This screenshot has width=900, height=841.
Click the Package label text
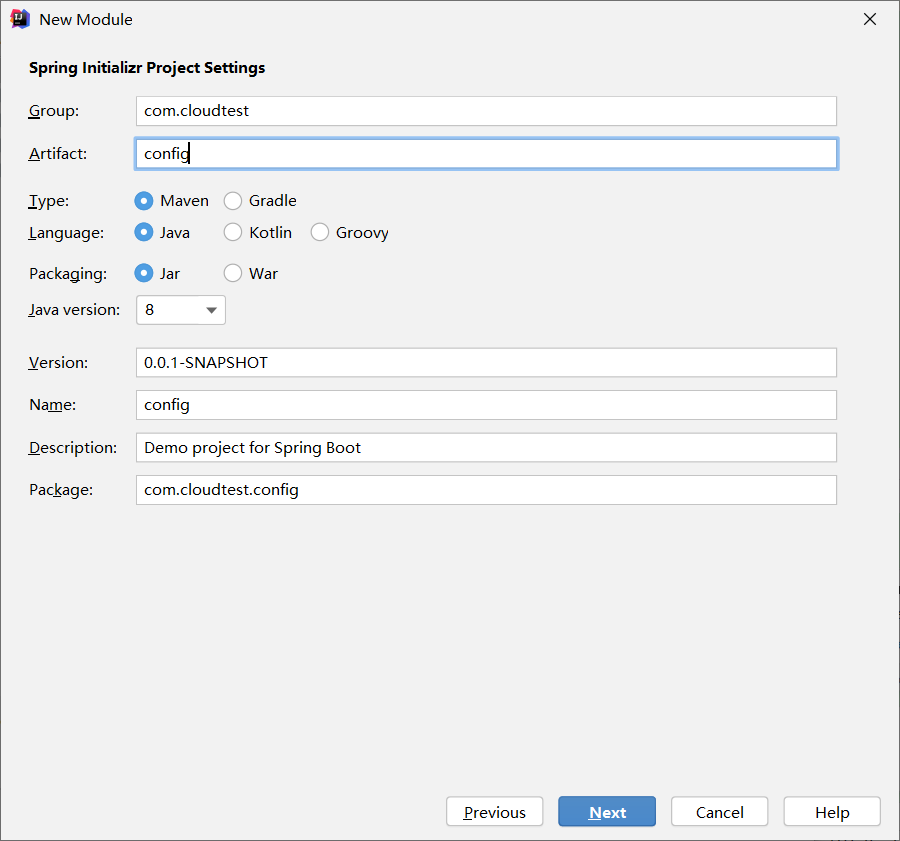click(61, 490)
